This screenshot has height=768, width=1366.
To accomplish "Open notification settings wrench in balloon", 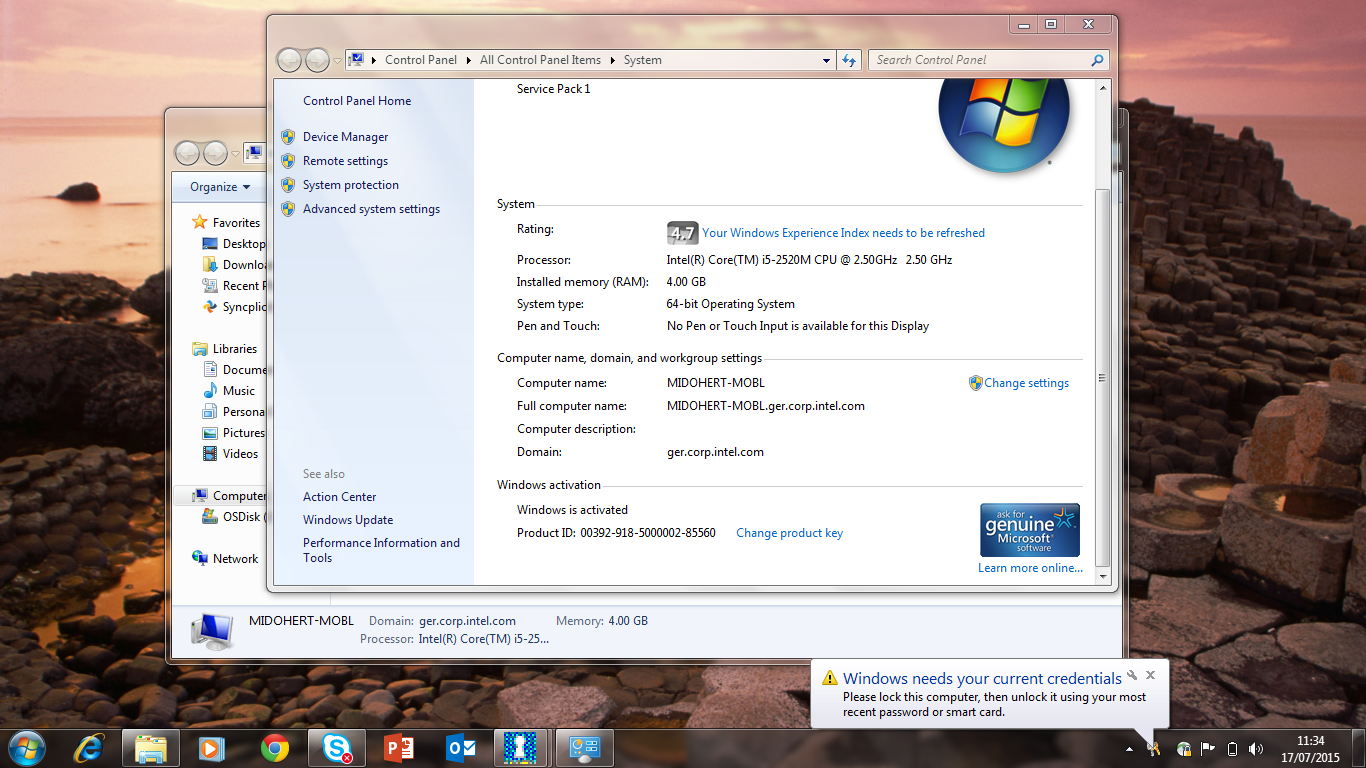I will tap(1132, 675).
